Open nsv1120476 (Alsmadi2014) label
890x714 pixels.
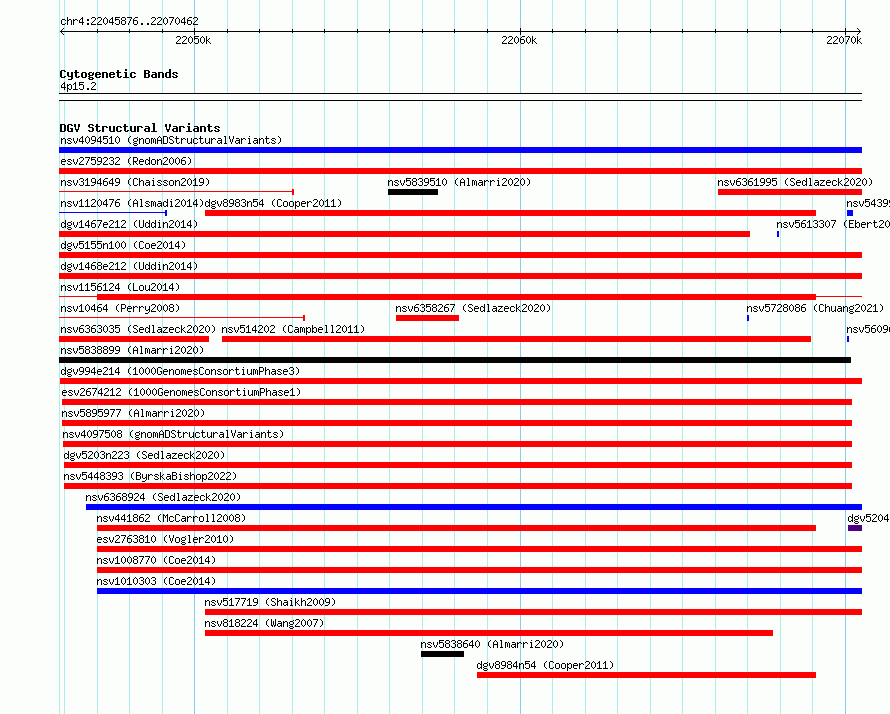[132, 203]
